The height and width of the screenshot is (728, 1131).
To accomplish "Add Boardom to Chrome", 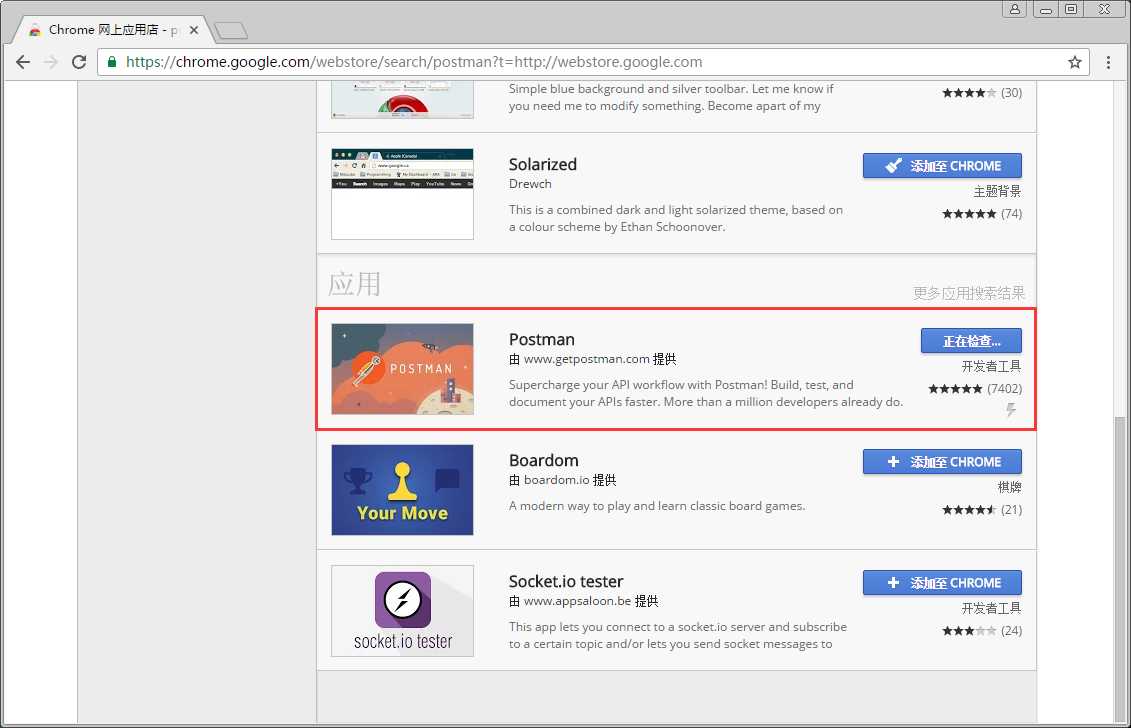I will pos(942,462).
